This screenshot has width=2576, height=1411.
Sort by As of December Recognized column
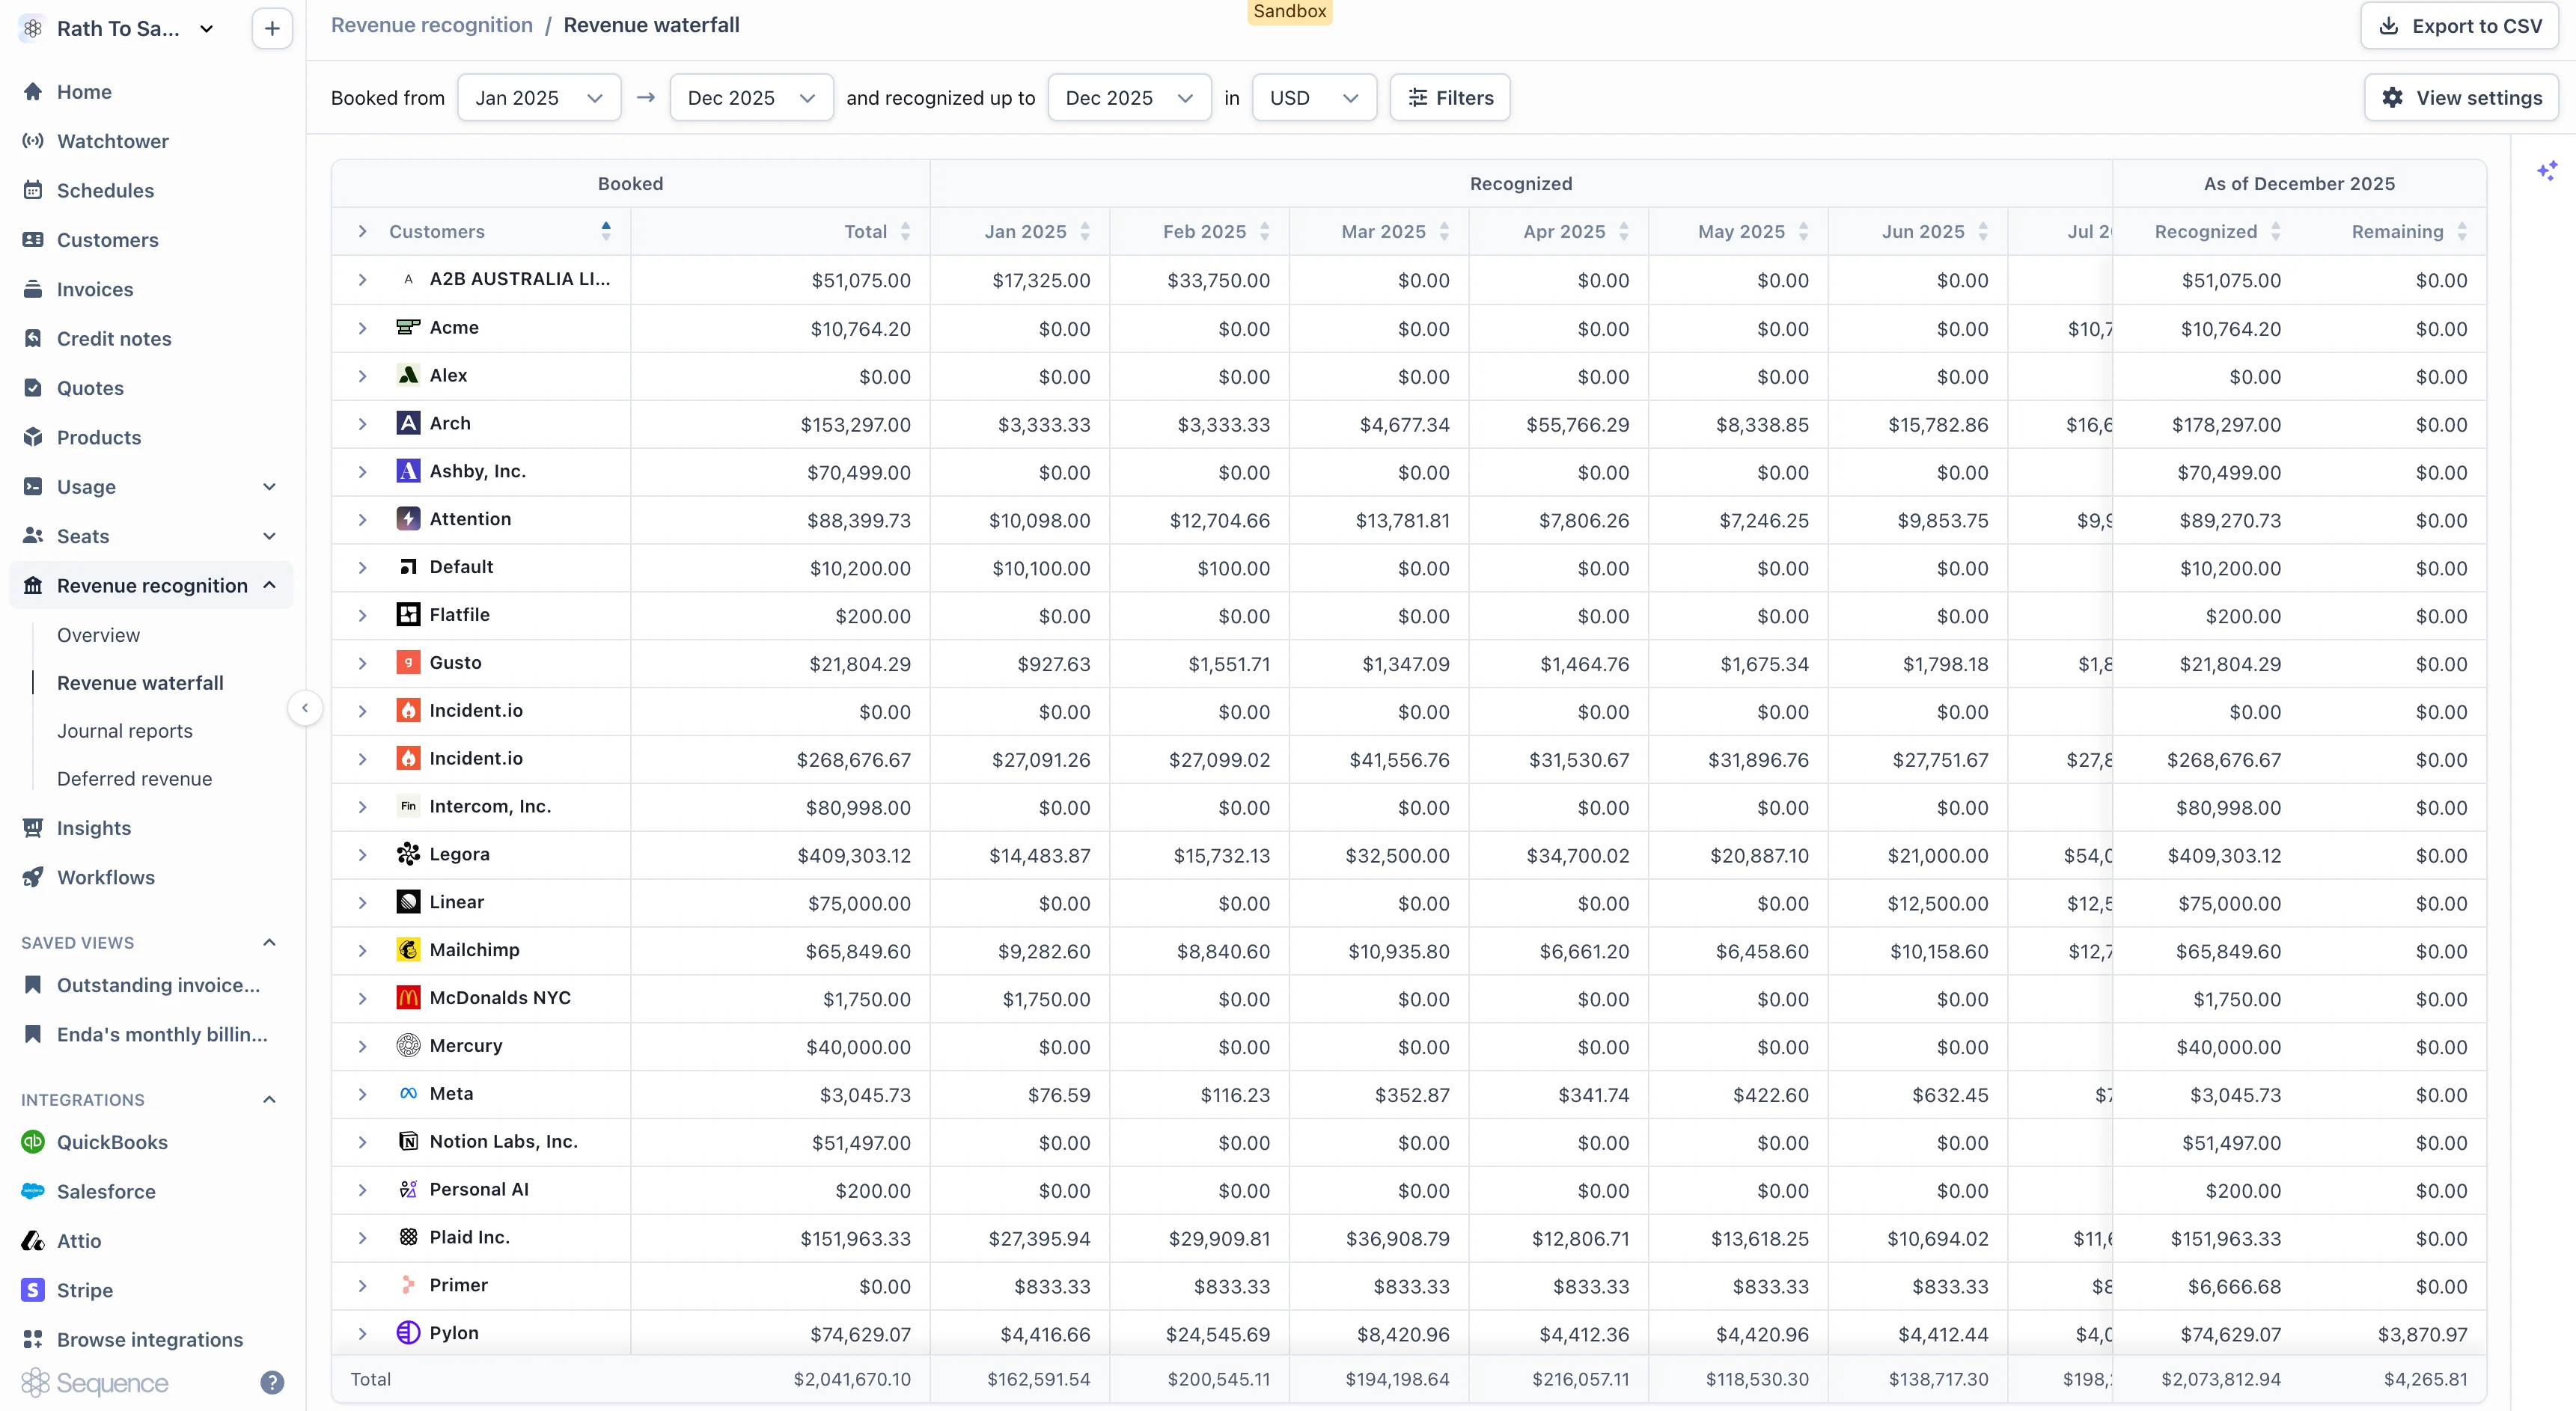pyautogui.click(x=2275, y=231)
